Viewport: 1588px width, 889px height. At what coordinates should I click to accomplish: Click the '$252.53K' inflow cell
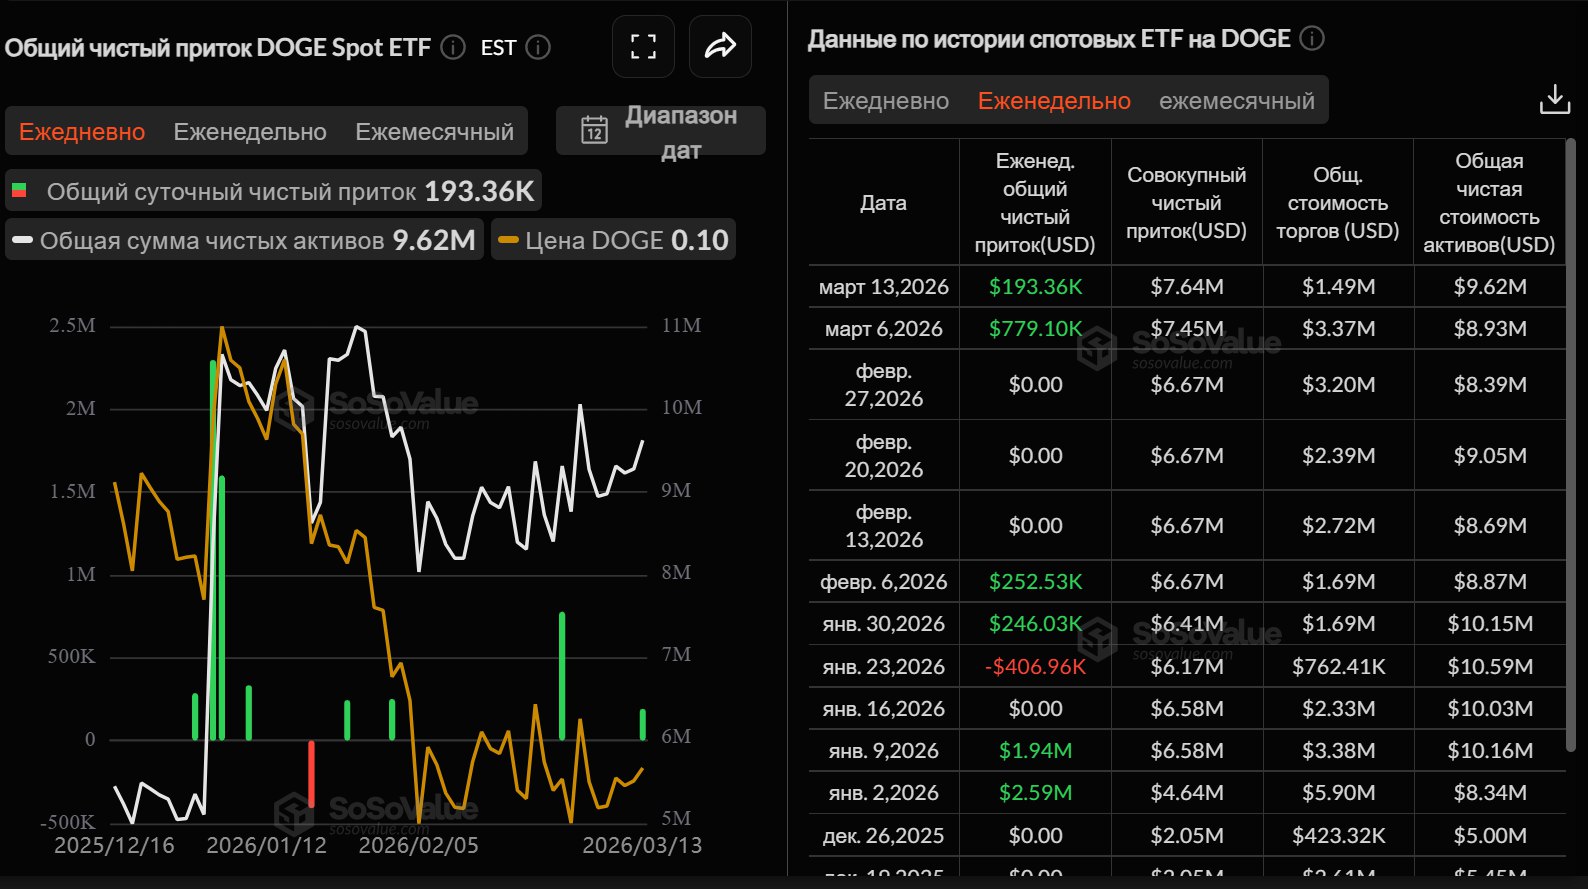[x=1035, y=582]
